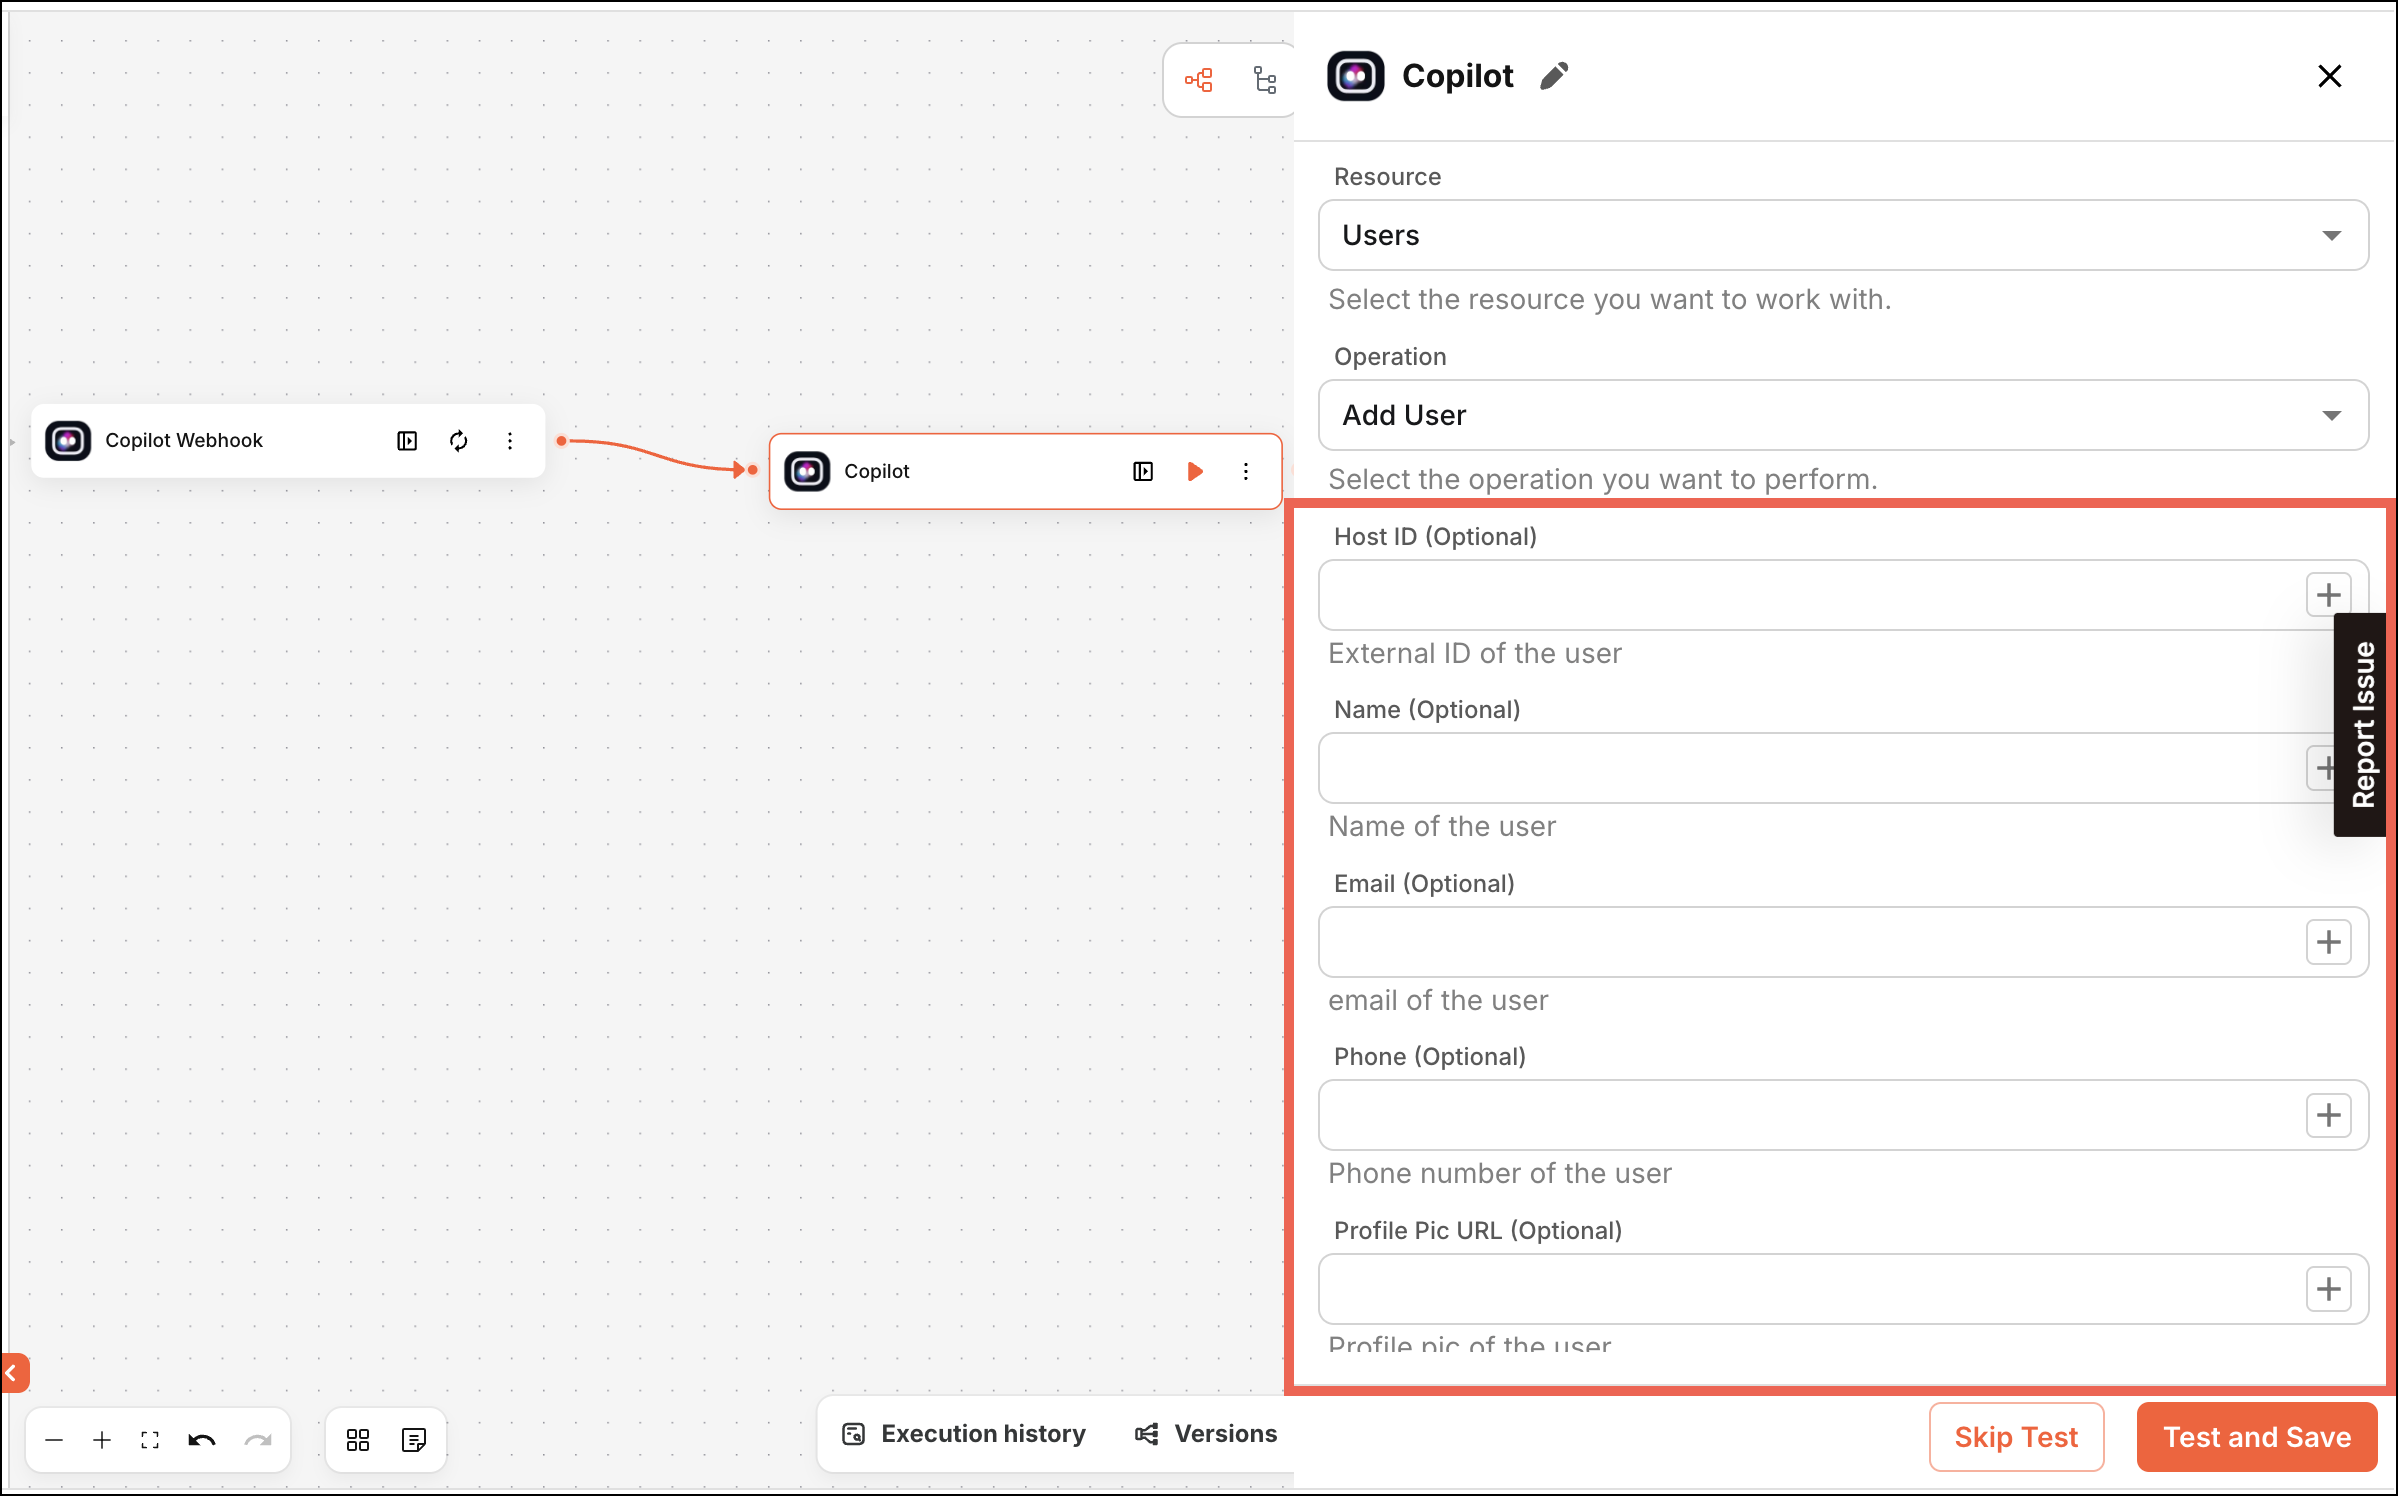Insert variable with Profile Pic URL plus button

pyautogui.click(x=2328, y=1289)
